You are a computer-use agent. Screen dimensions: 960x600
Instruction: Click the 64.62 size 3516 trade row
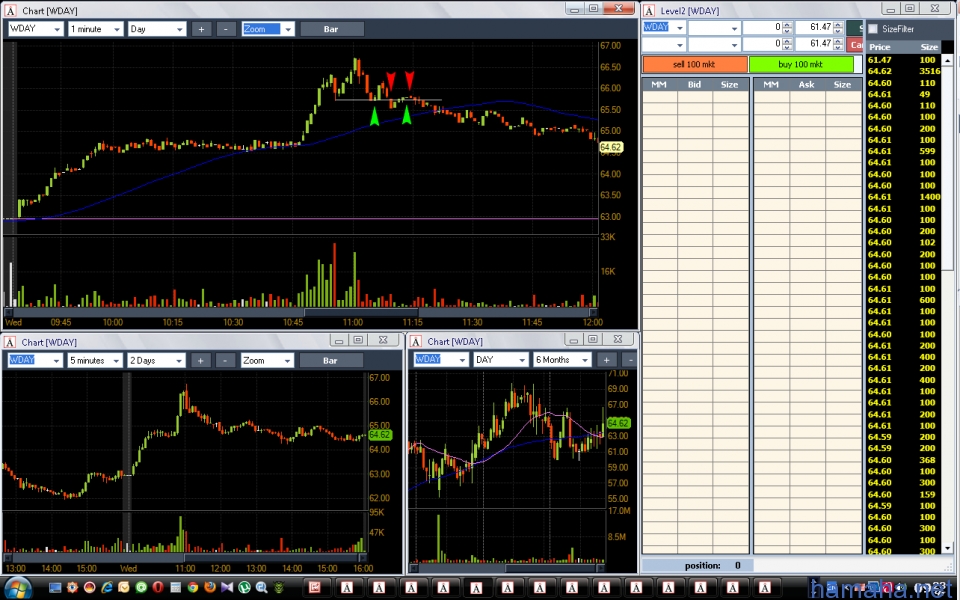point(904,71)
